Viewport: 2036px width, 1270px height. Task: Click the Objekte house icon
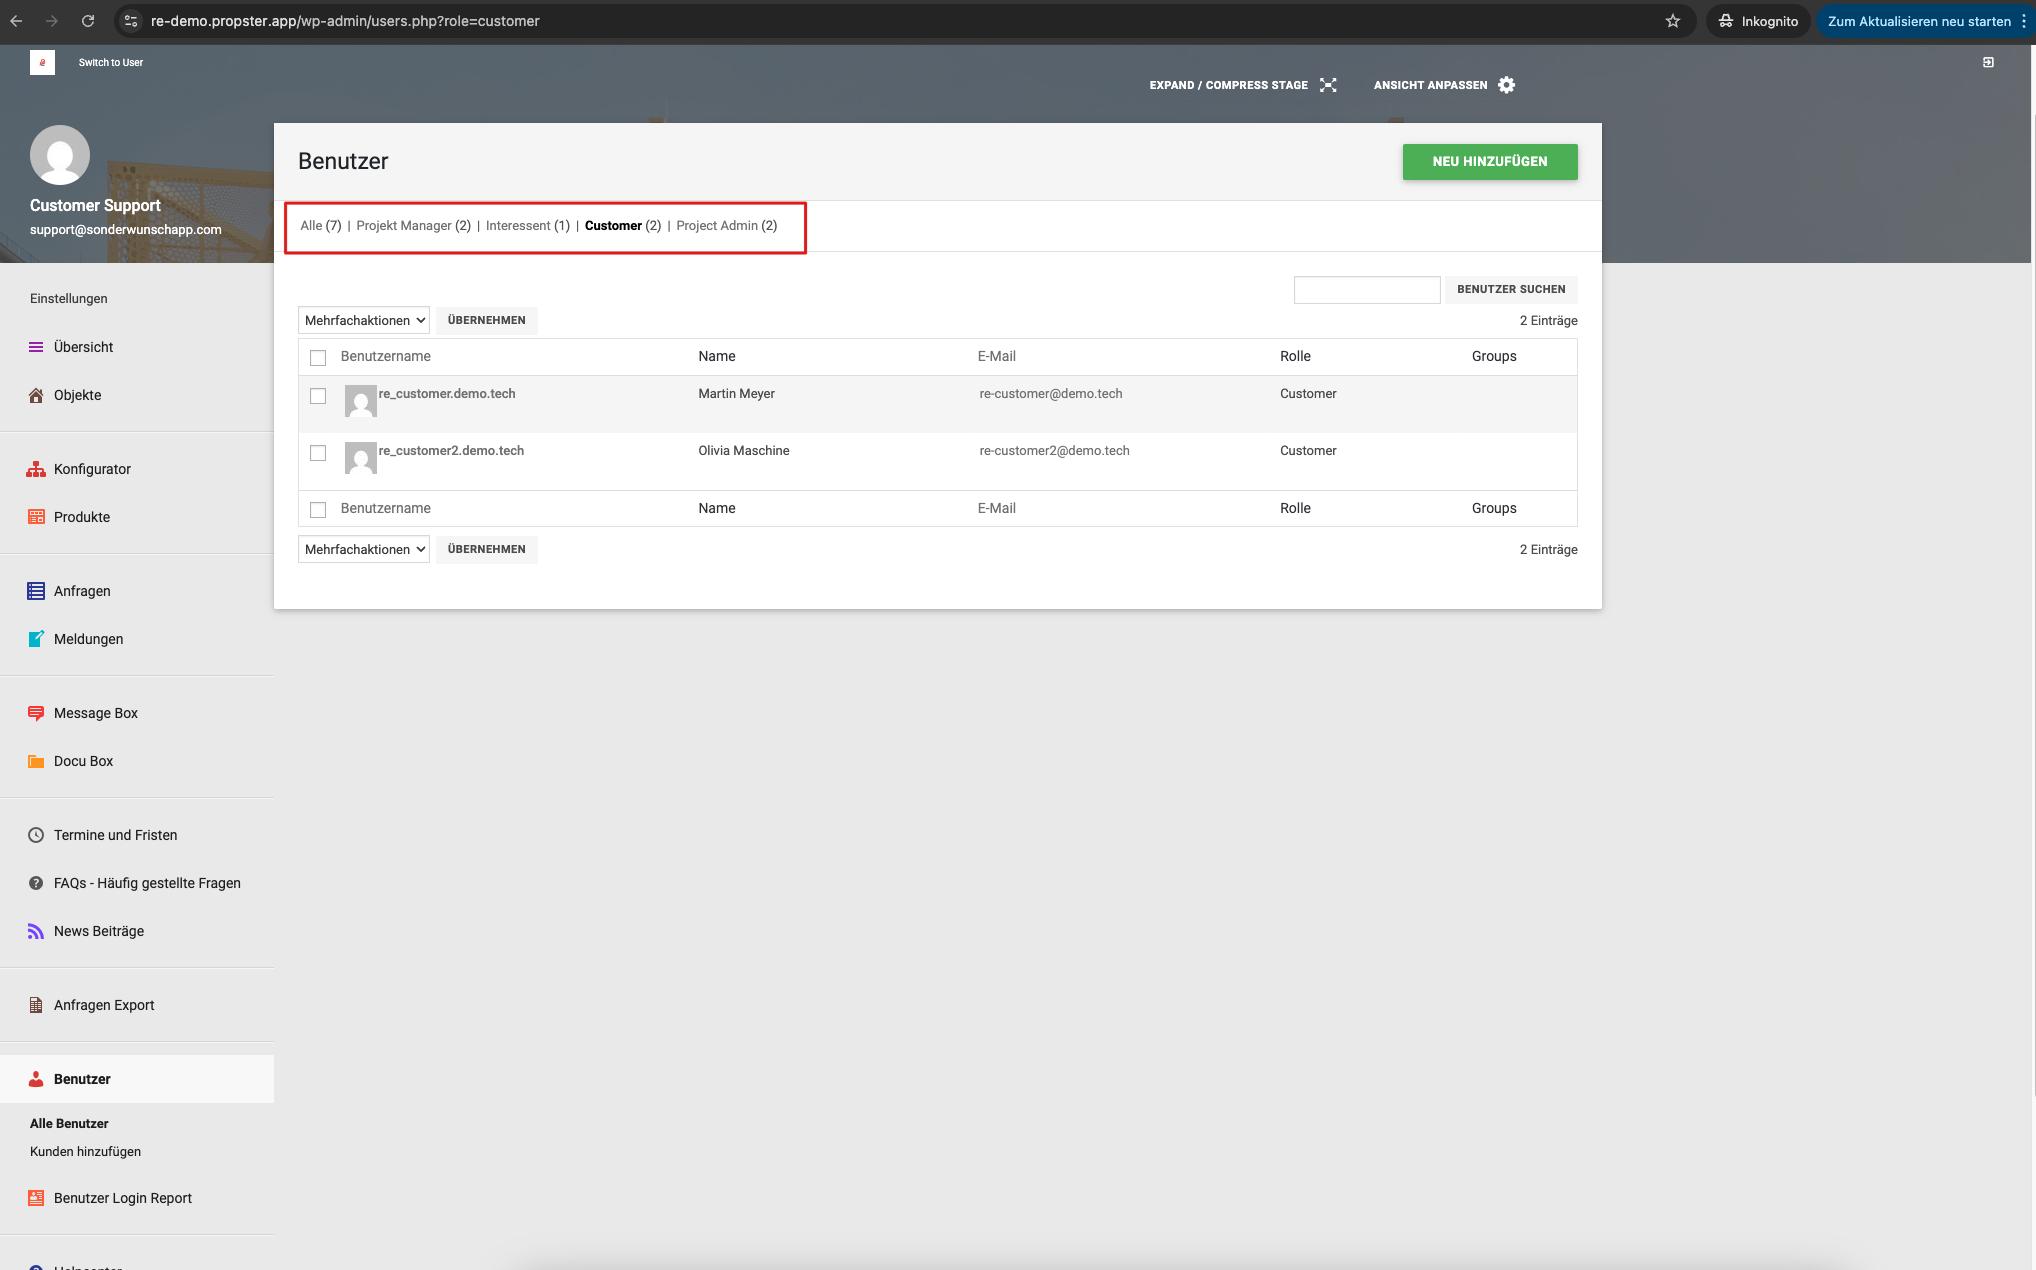pos(36,395)
